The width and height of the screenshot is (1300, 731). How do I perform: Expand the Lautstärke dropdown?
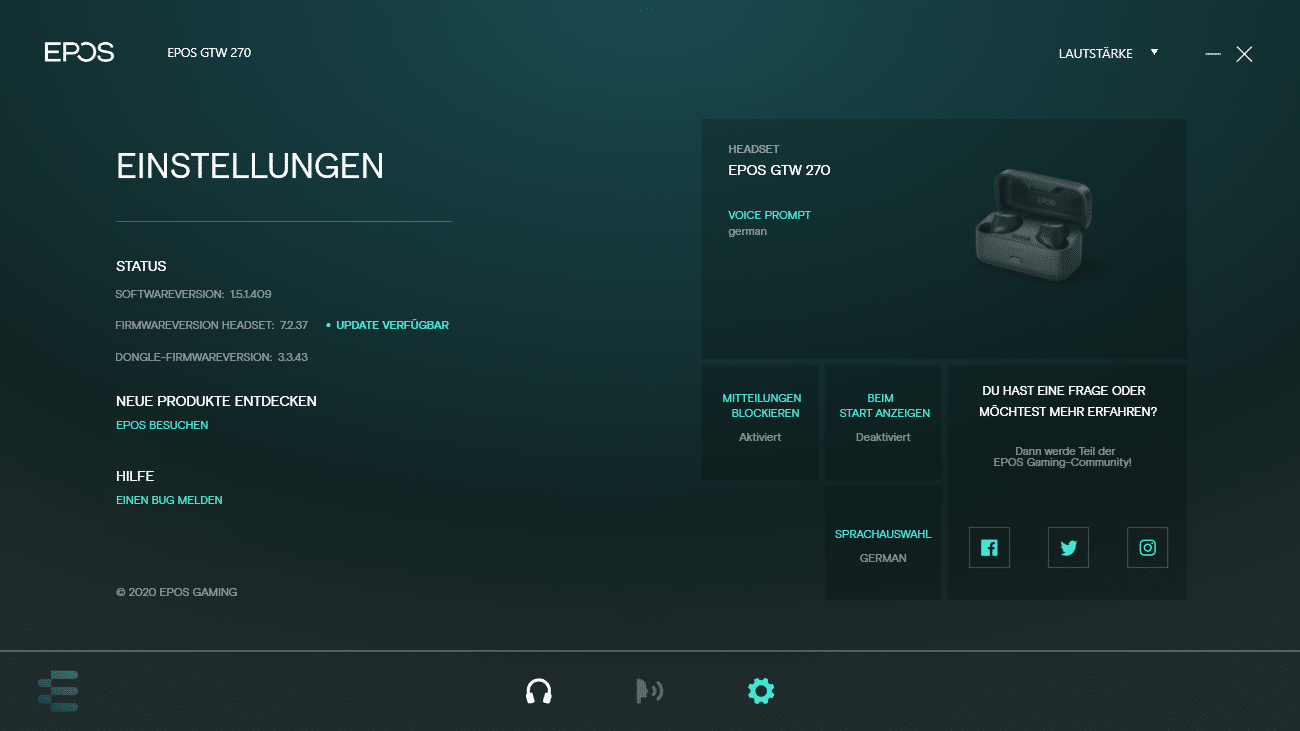point(1108,54)
